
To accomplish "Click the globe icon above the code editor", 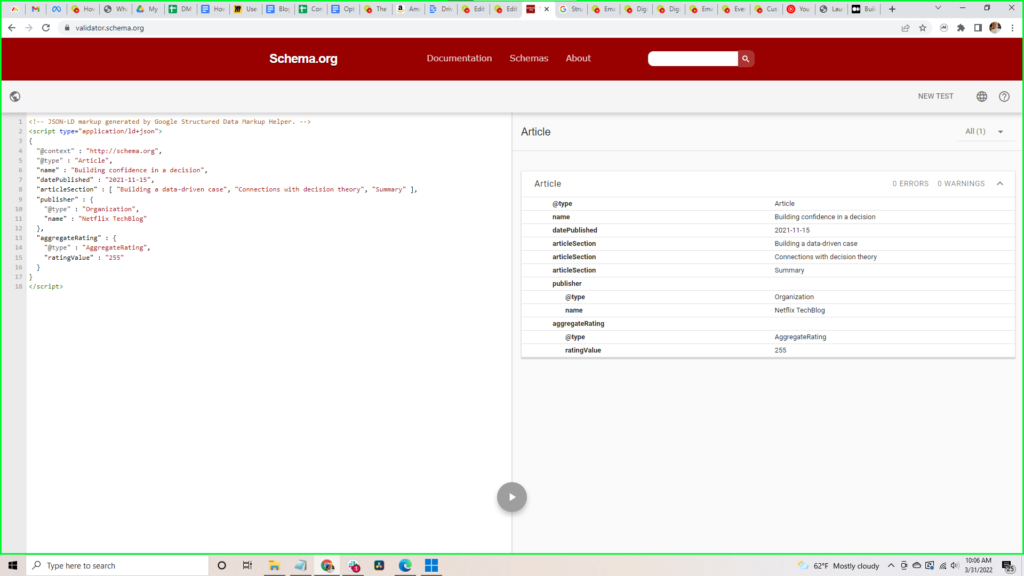I will (x=15, y=97).
